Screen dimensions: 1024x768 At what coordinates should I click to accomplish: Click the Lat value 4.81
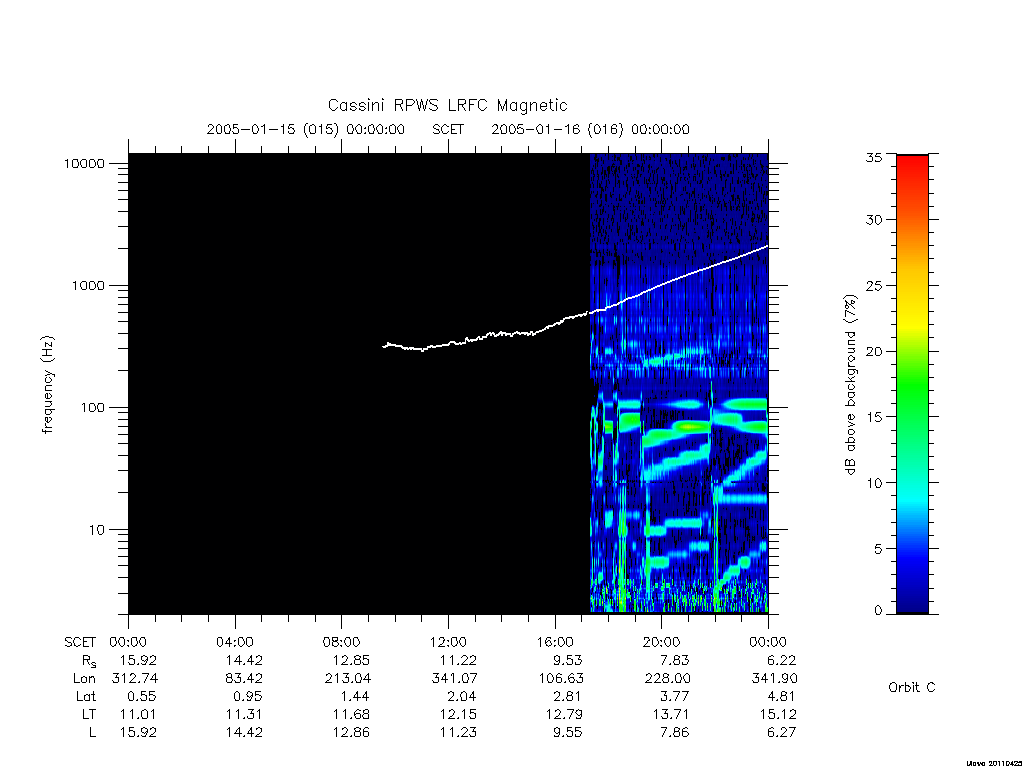tap(782, 696)
